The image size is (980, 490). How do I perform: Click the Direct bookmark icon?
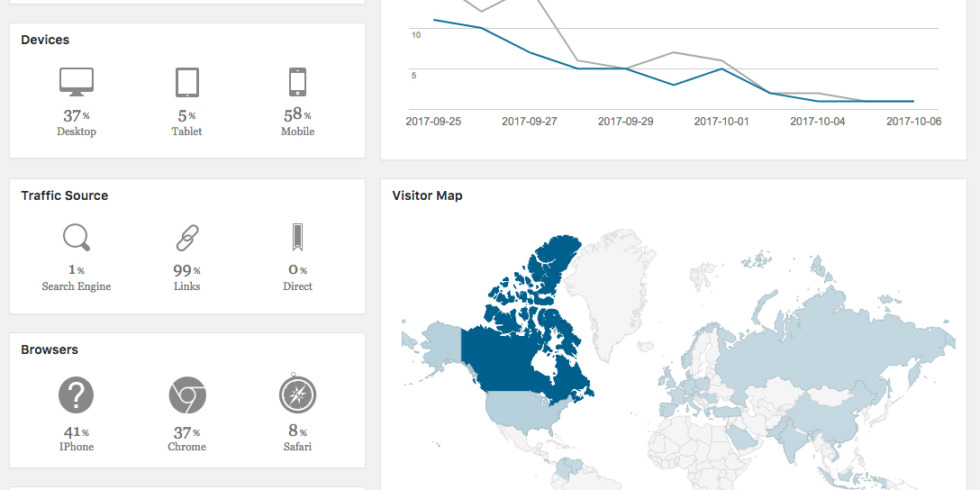298,238
